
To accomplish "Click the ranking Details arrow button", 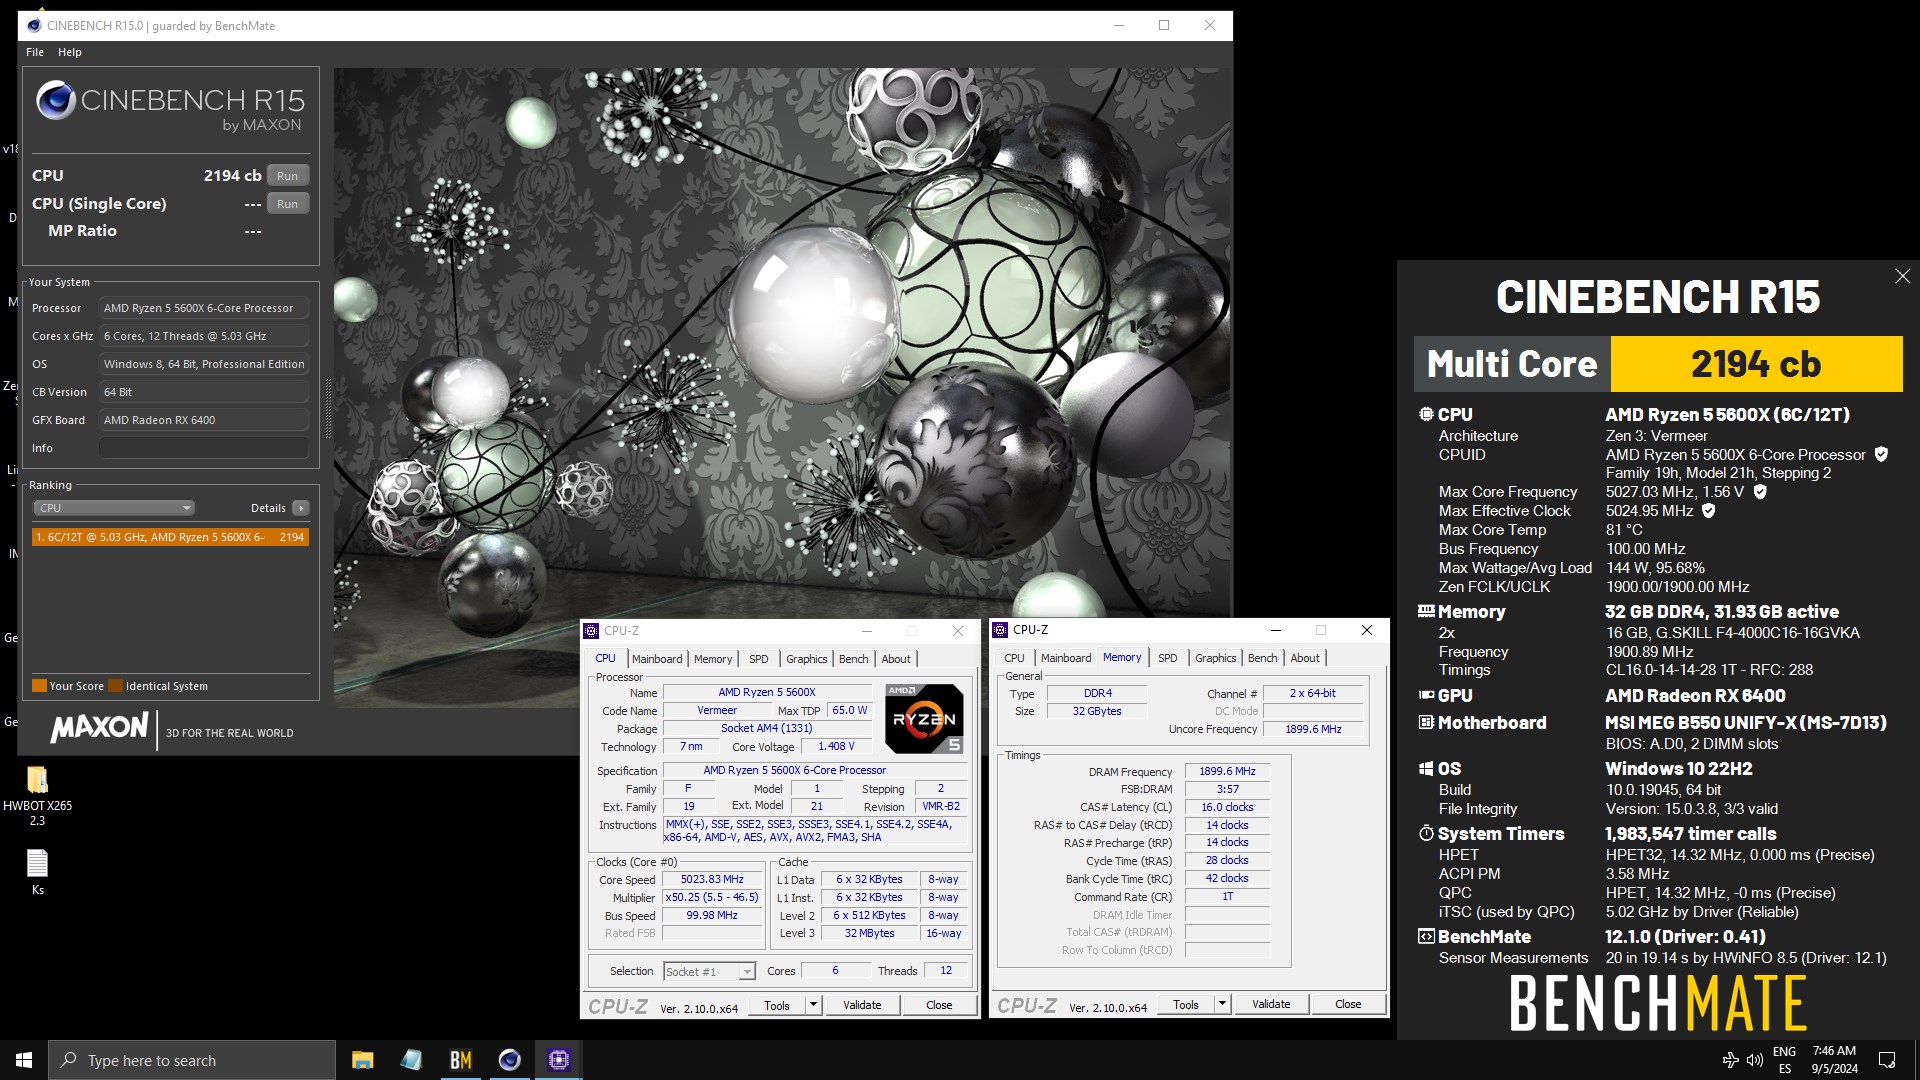I will 300,508.
